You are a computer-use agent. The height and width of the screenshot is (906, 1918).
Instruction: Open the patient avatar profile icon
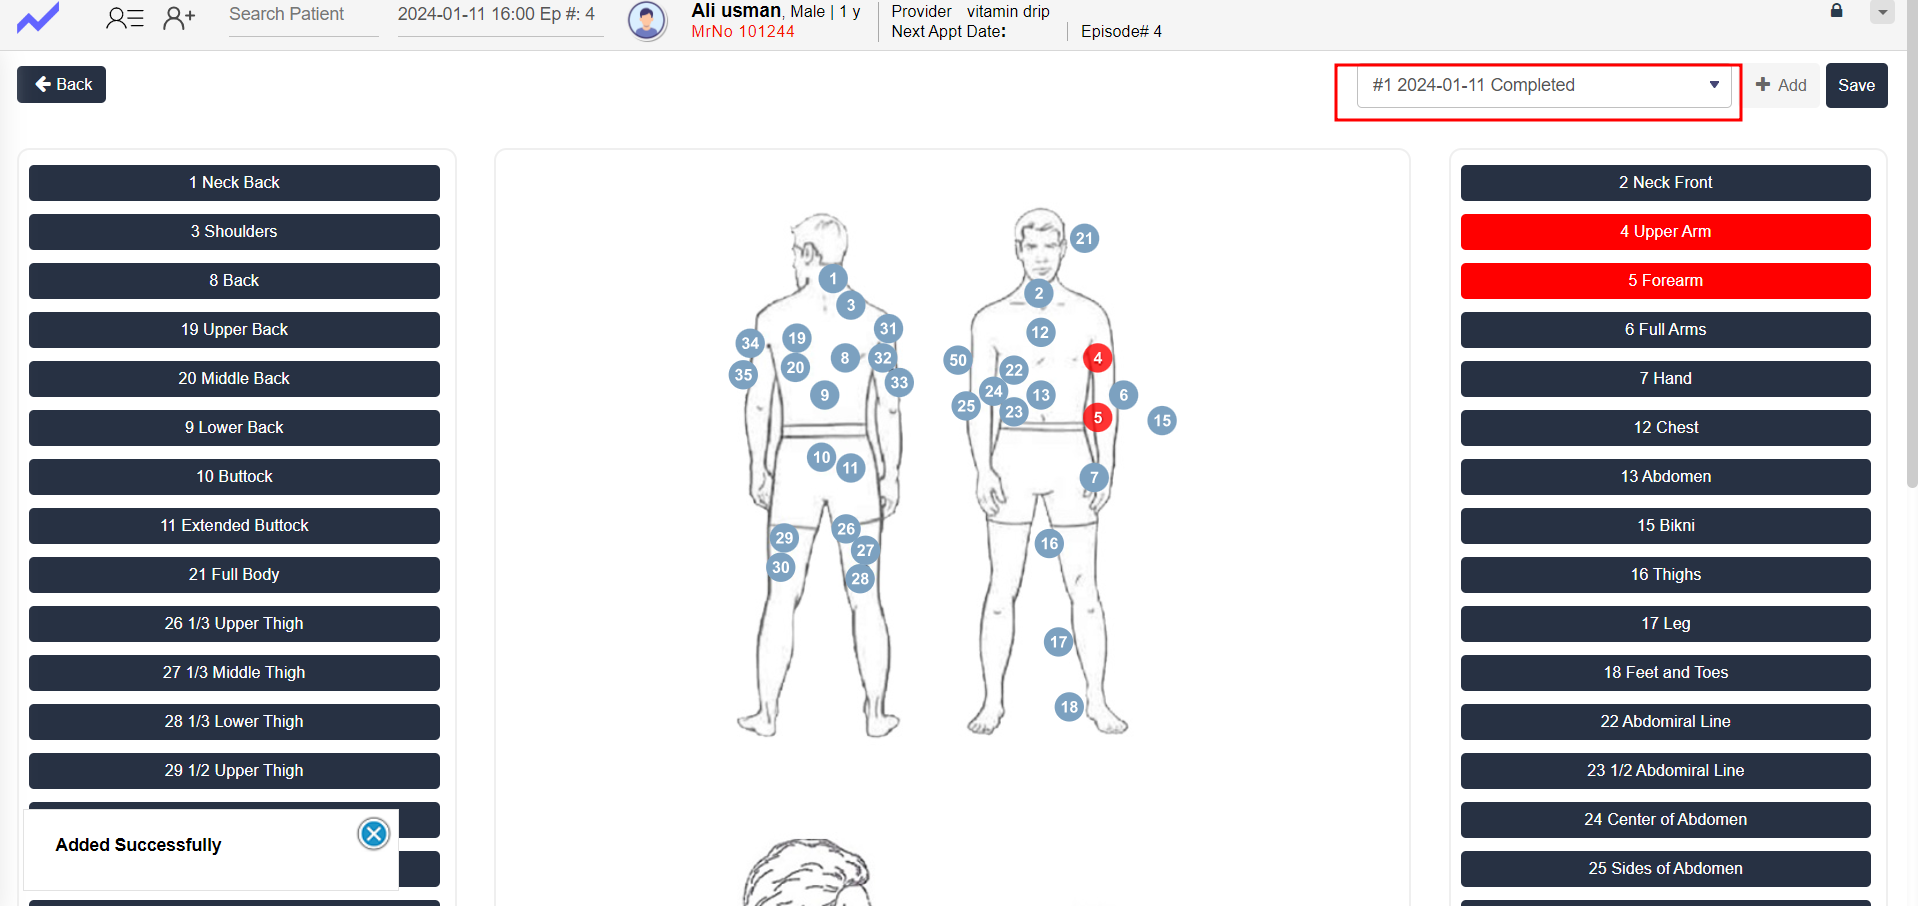click(647, 20)
